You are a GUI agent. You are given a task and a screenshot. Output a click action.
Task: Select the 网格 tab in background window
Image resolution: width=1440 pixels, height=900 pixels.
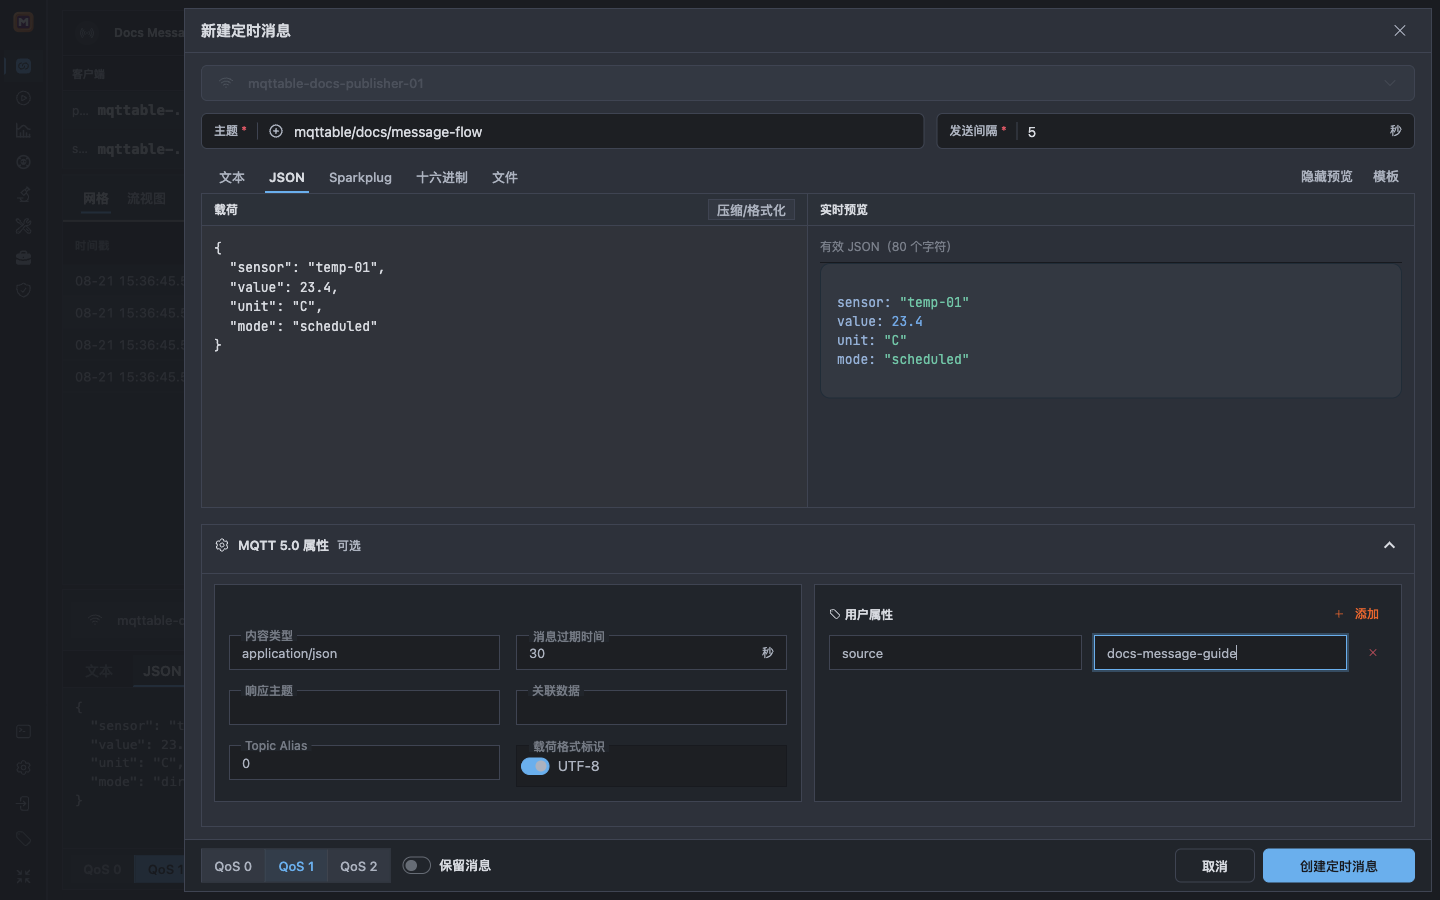click(x=96, y=198)
